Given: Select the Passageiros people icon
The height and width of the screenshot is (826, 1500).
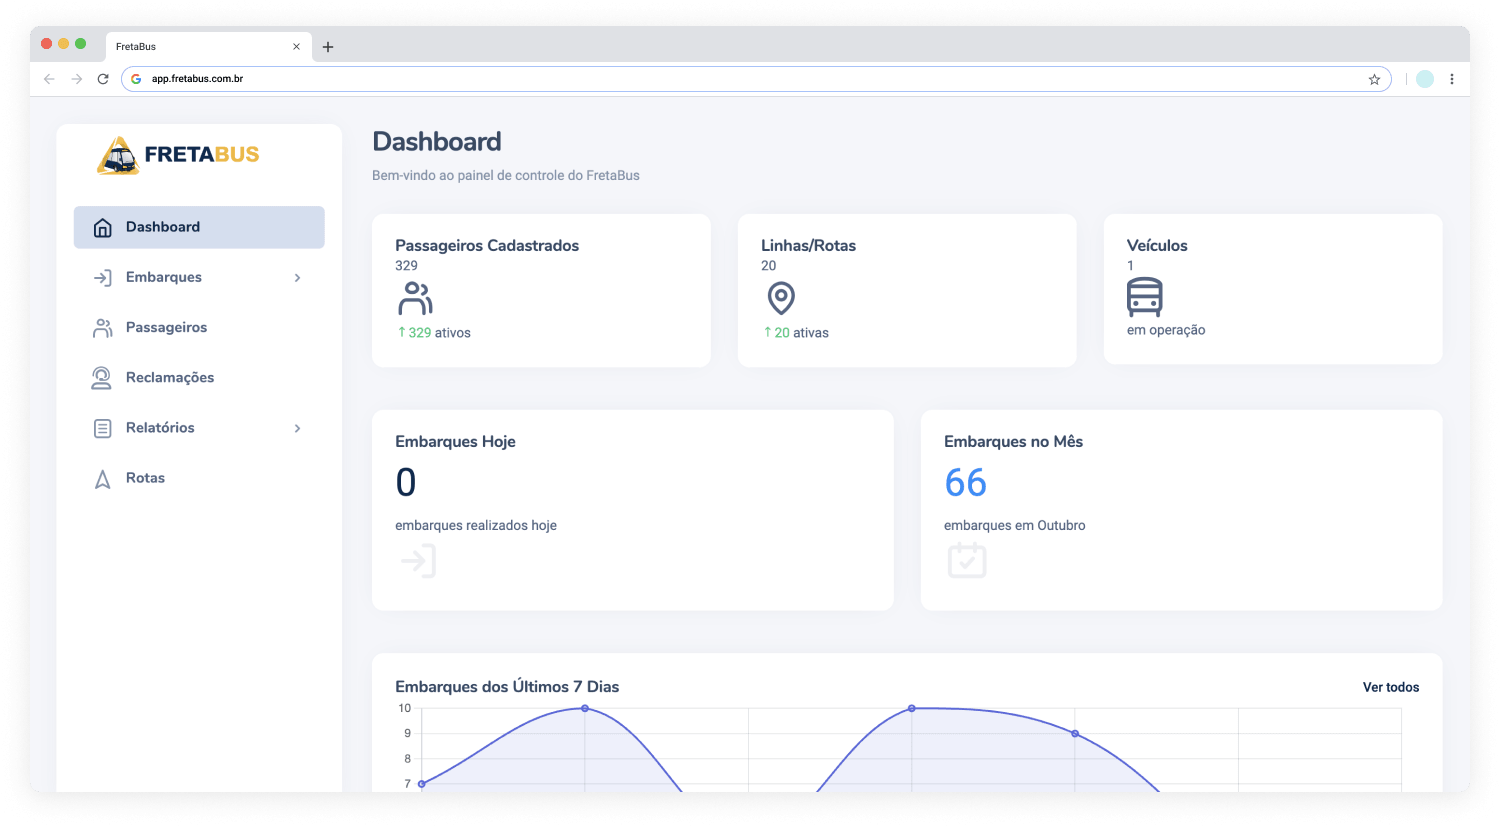Looking at the screenshot, I should (102, 327).
